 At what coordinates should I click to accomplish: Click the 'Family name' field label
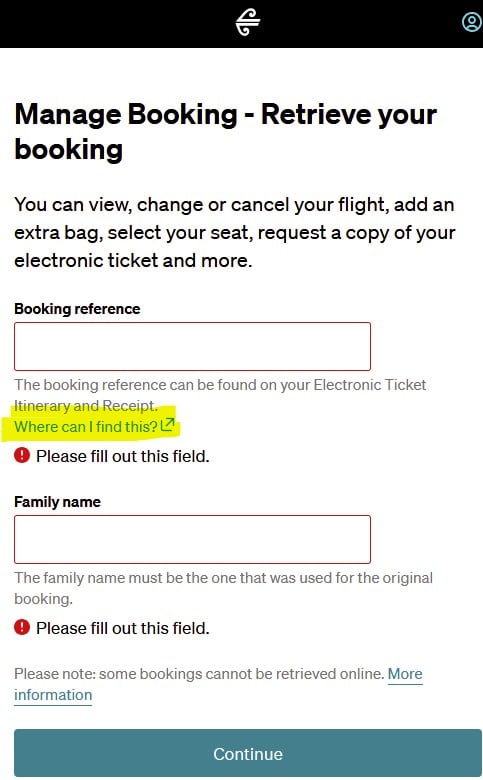click(x=57, y=501)
